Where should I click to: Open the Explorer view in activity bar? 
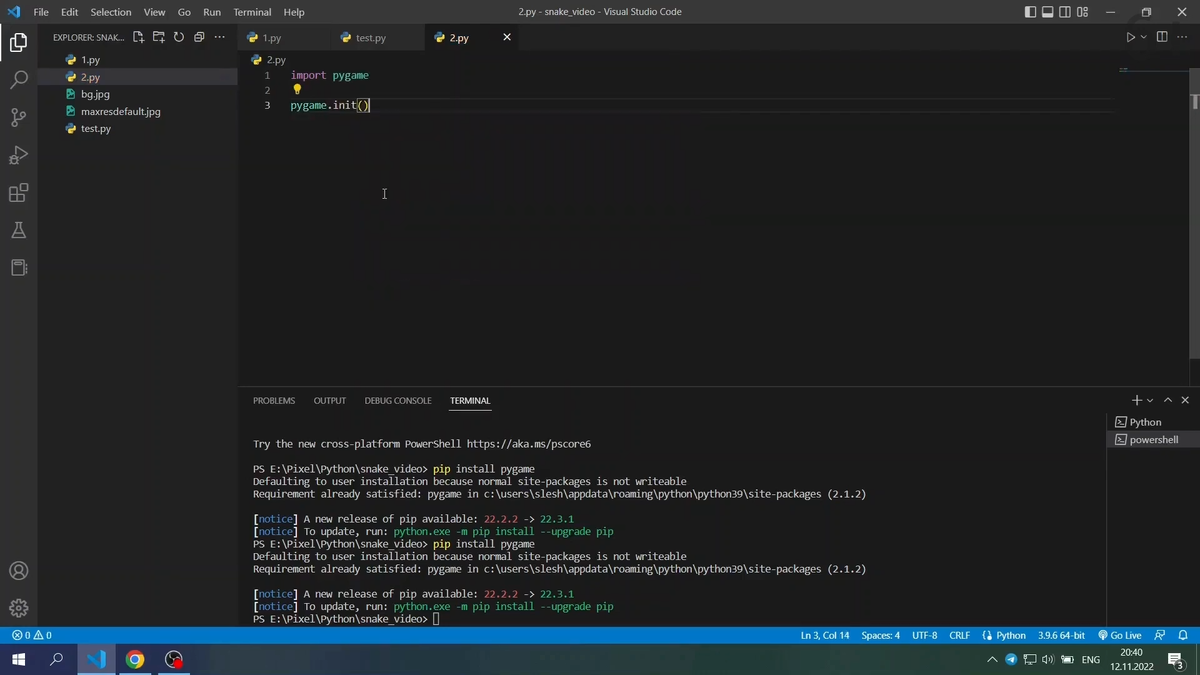tap(18, 42)
